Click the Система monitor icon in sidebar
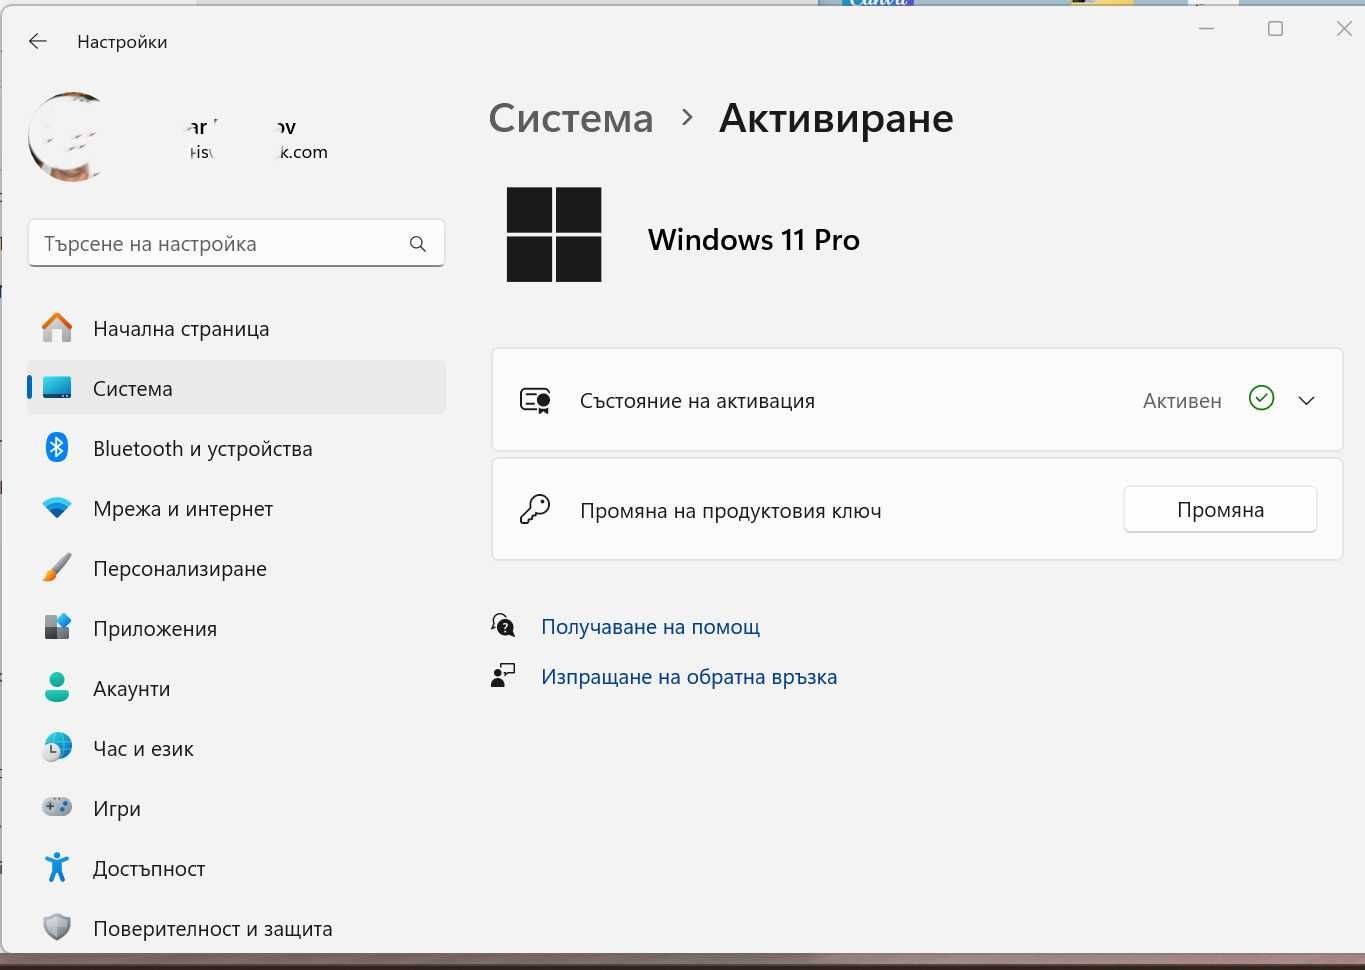 [x=57, y=388]
